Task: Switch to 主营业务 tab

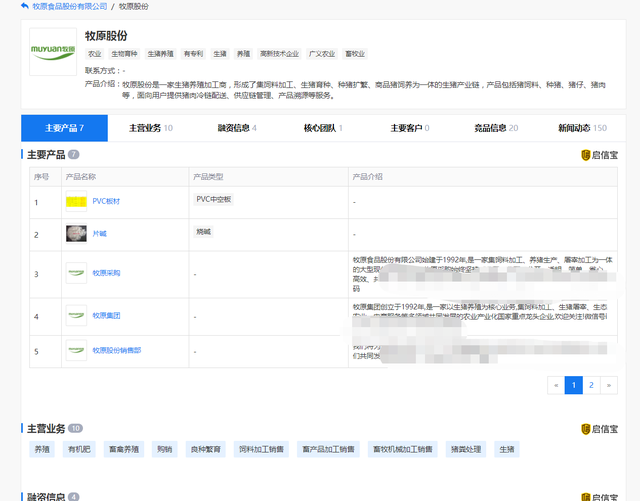Action: (x=151, y=128)
